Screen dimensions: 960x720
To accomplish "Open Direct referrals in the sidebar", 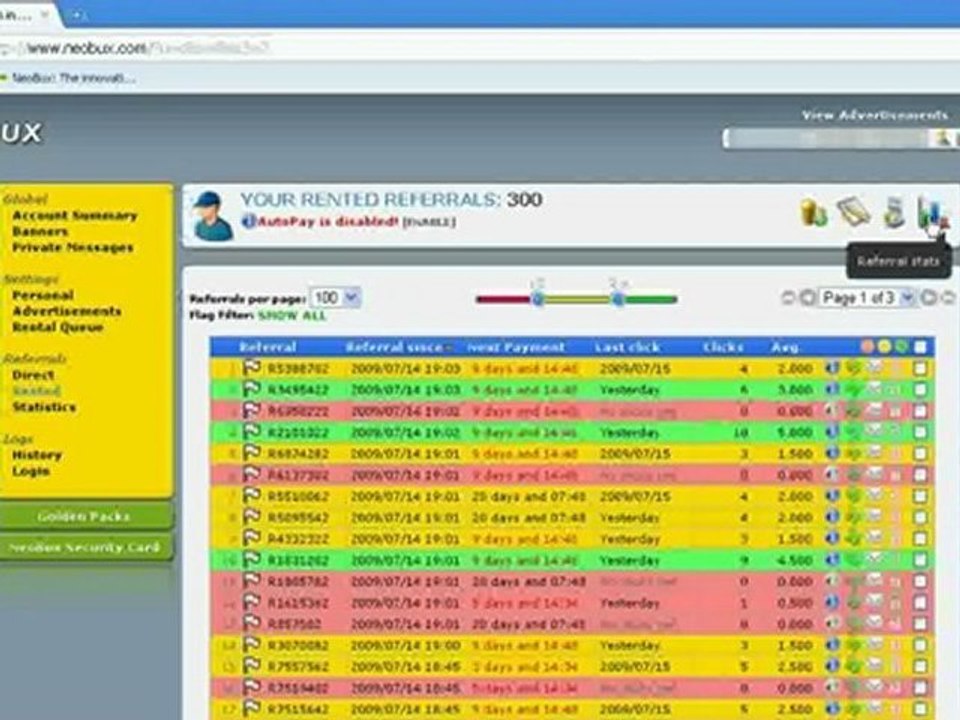I will coord(33,375).
